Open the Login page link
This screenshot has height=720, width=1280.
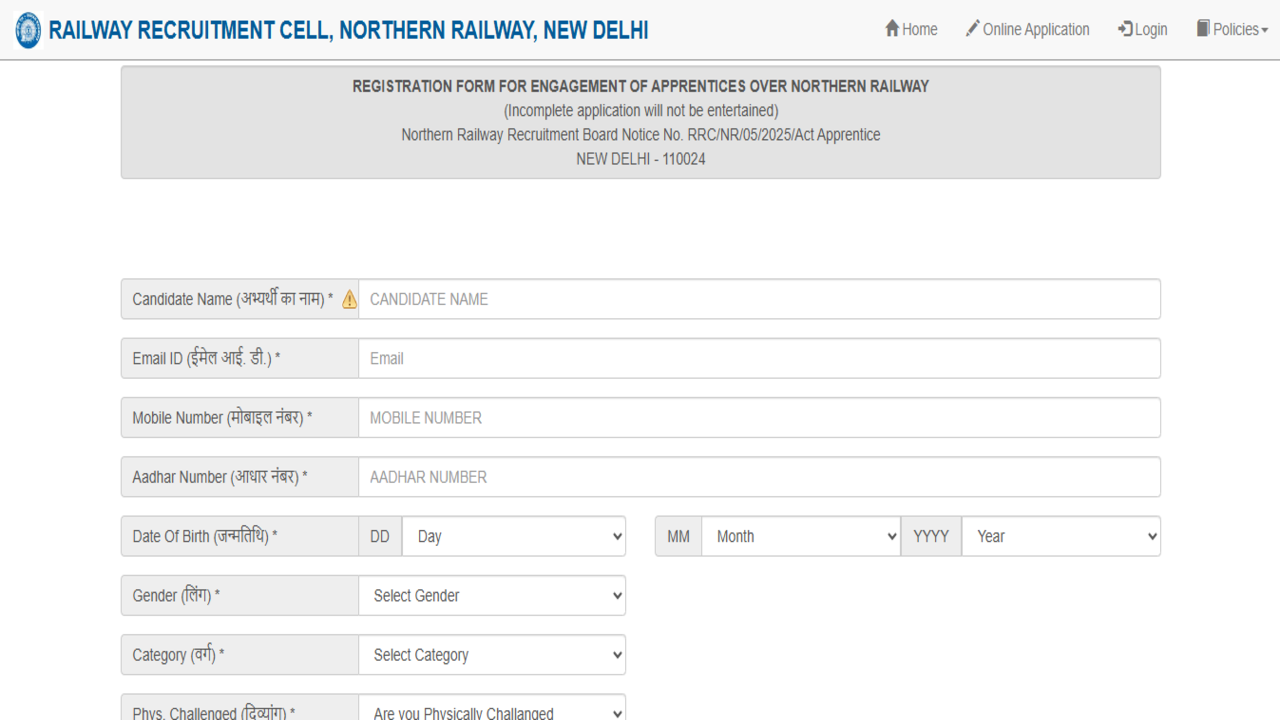[x=1151, y=29]
